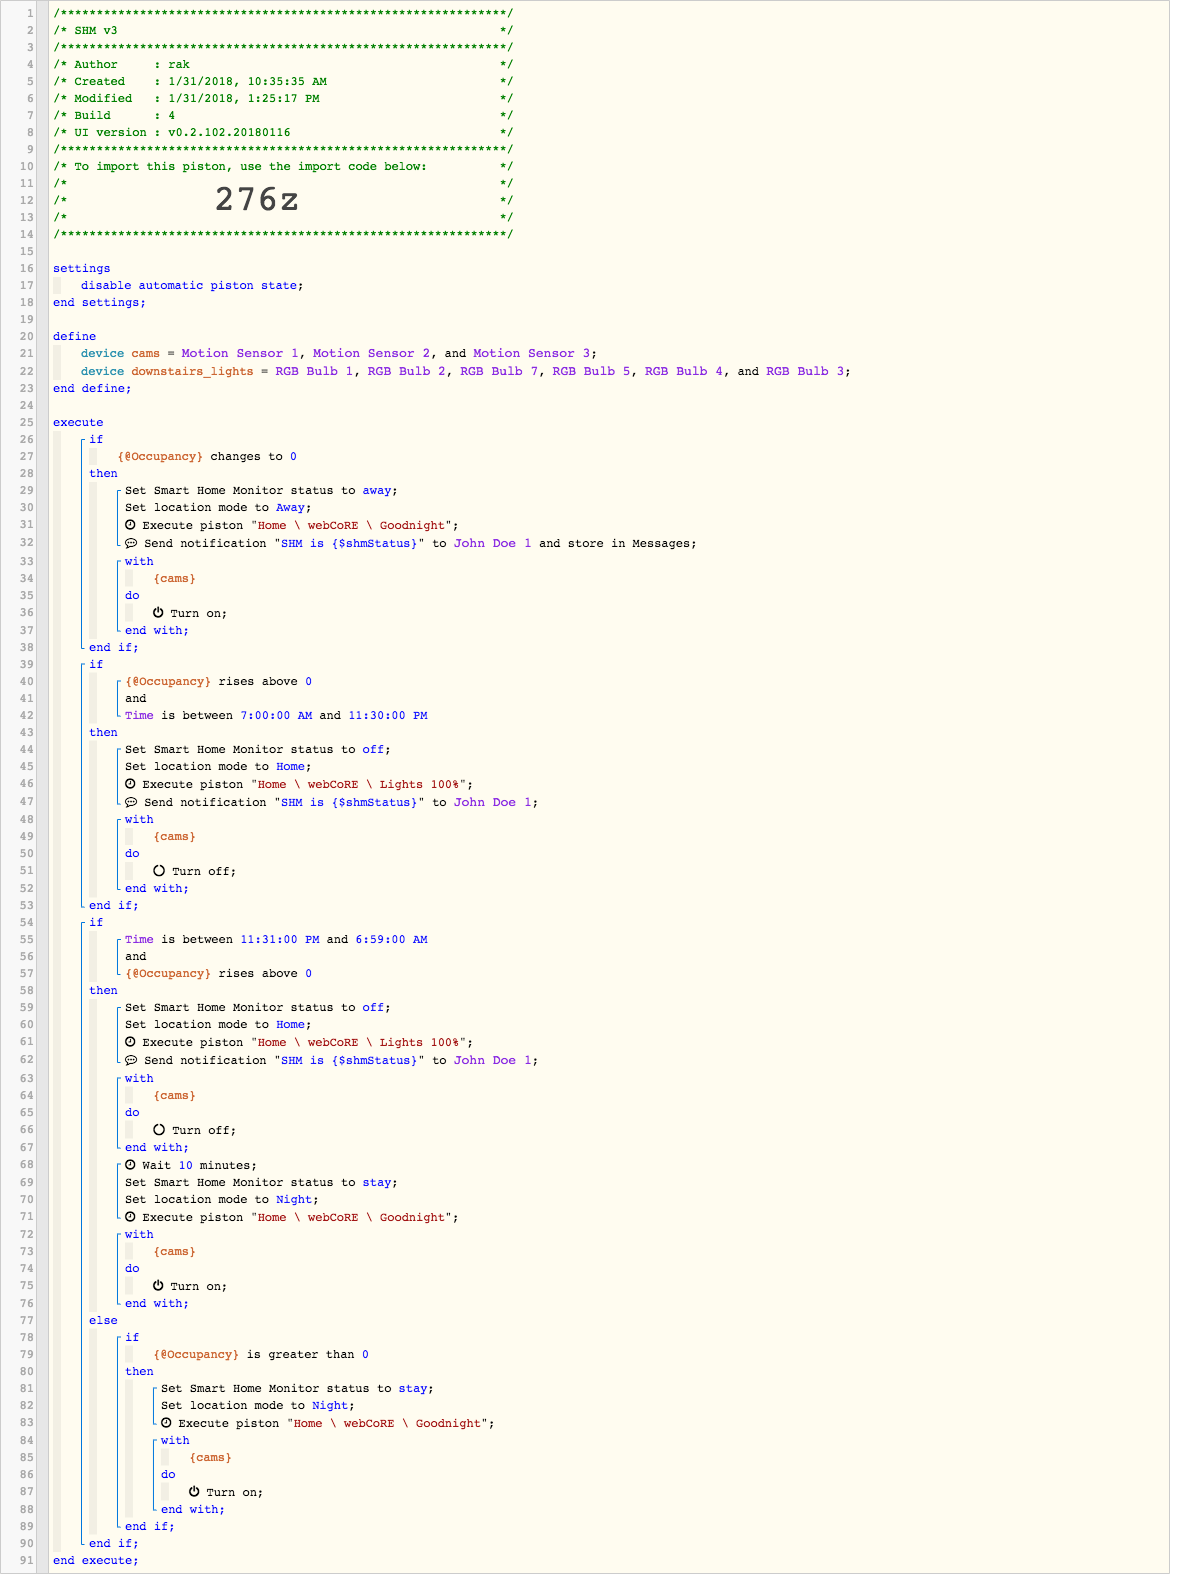Click the '7:00:00 AM' time value
The image size is (1178, 1582).
click(276, 715)
